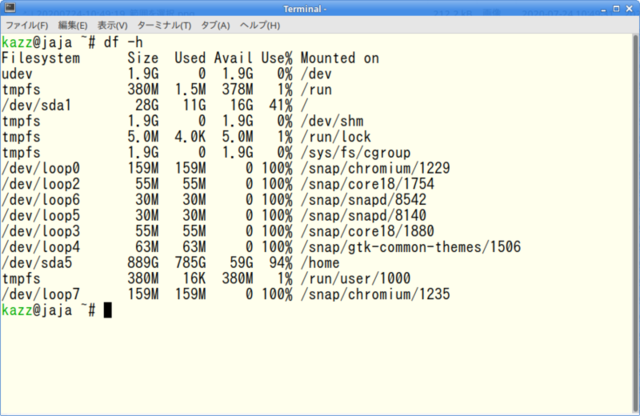Open the ファイル(F) menu
The width and height of the screenshot is (640, 416).
27,25
